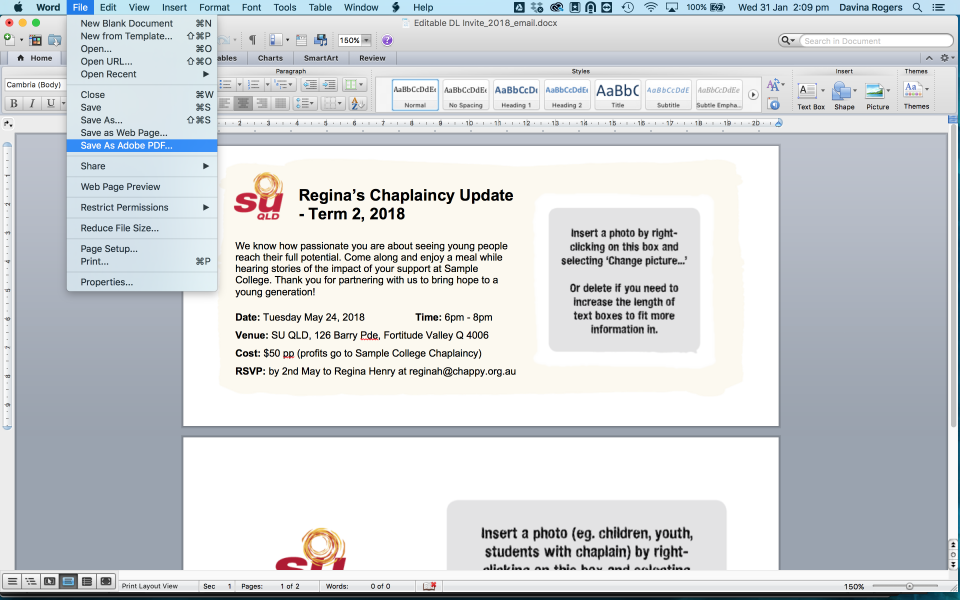The image size is (960, 600).
Task: Toggle center text alignment button
Action: click(242, 103)
